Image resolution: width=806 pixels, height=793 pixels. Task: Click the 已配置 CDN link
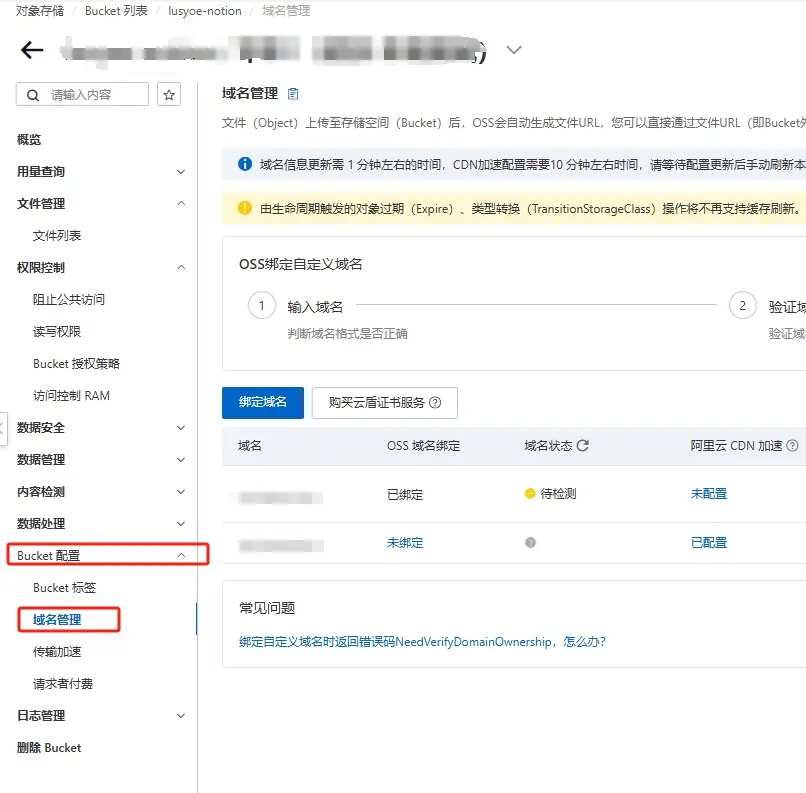tap(709, 543)
